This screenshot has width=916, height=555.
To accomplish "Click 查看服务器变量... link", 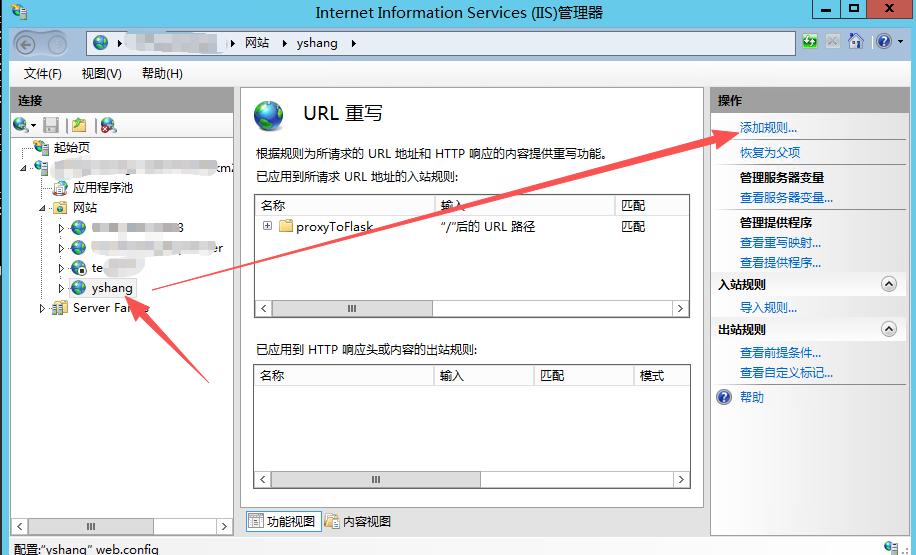I will pos(786,197).
